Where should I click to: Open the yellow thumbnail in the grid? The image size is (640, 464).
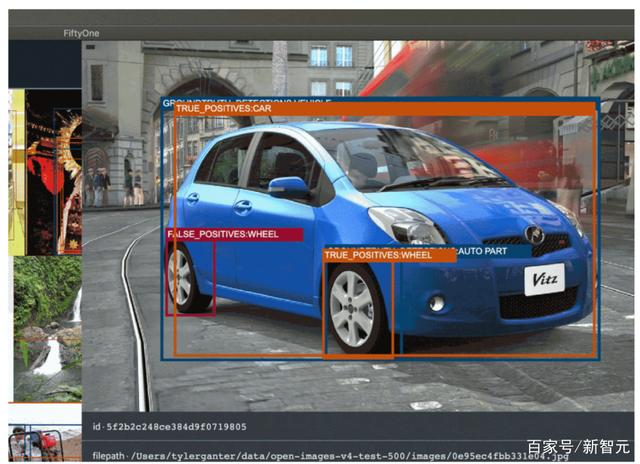tap(17, 172)
